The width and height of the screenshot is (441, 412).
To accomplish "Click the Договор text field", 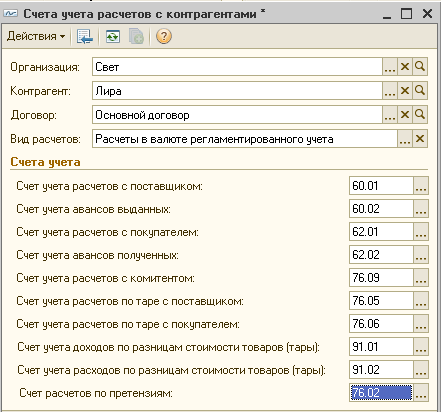I will [237, 115].
